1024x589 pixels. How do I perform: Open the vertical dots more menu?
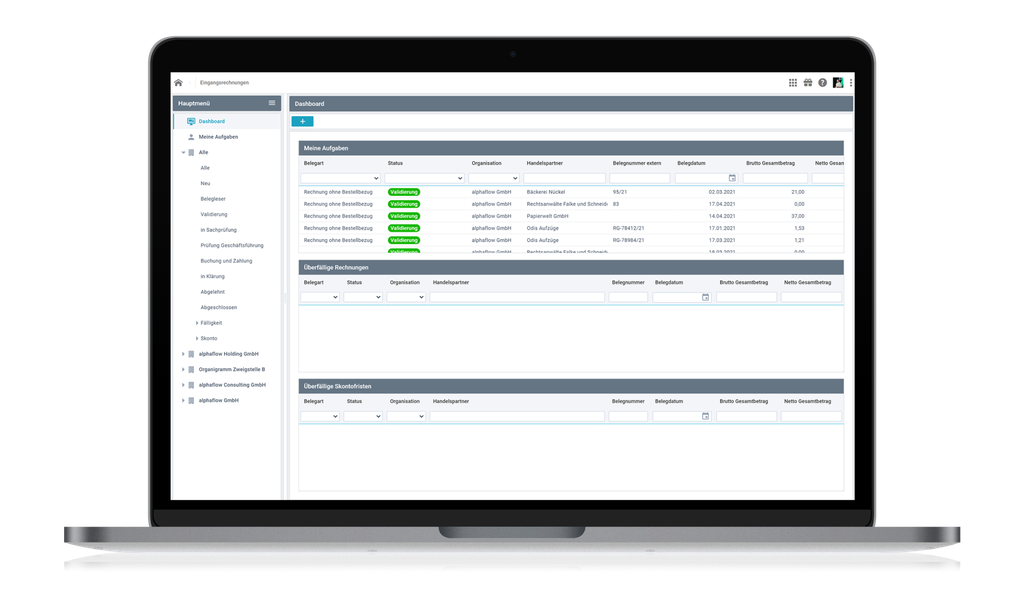(x=850, y=83)
